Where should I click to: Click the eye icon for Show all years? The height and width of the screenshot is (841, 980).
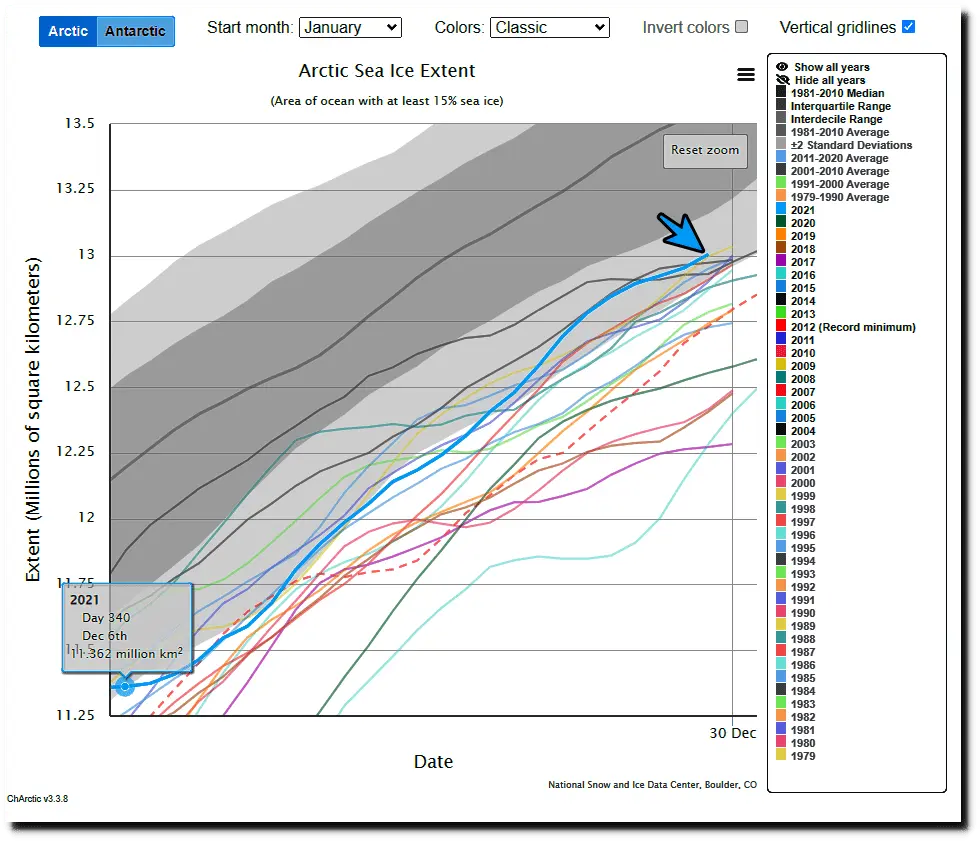click(782, 67)
